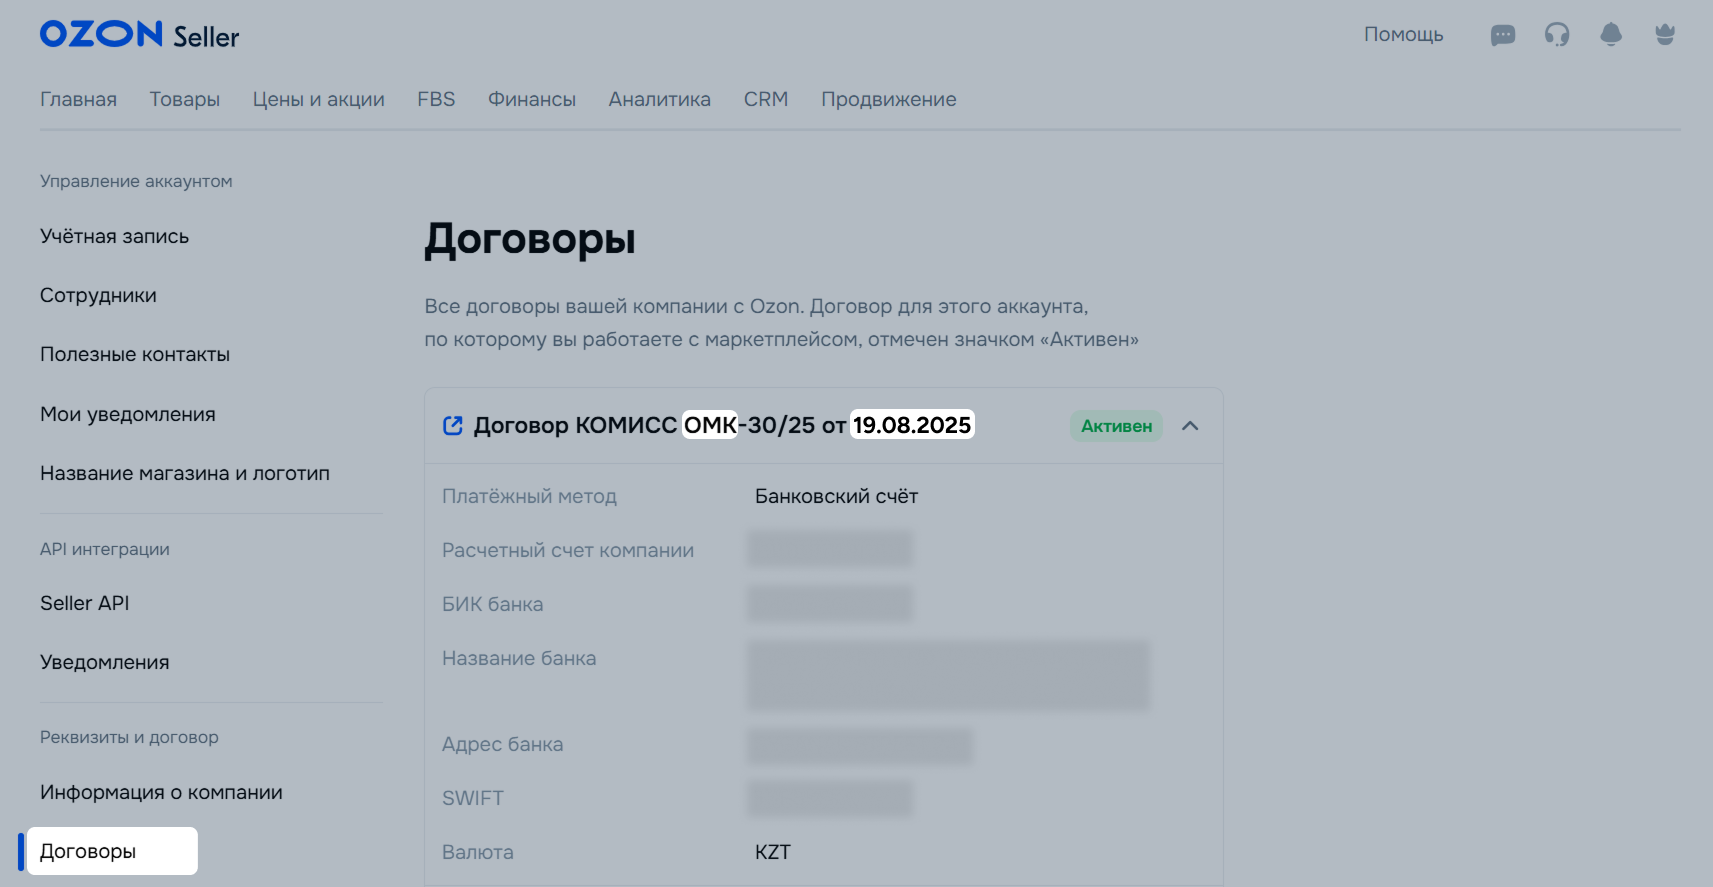1713x887 pixels.
Task: Click the Платёжный метод label
Action: (x=529, y=497)
